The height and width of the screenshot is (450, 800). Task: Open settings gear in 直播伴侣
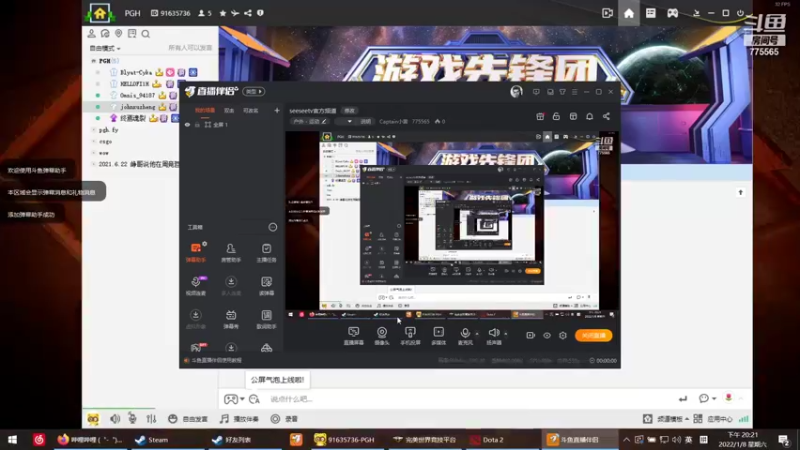click(x=563, y=335)
